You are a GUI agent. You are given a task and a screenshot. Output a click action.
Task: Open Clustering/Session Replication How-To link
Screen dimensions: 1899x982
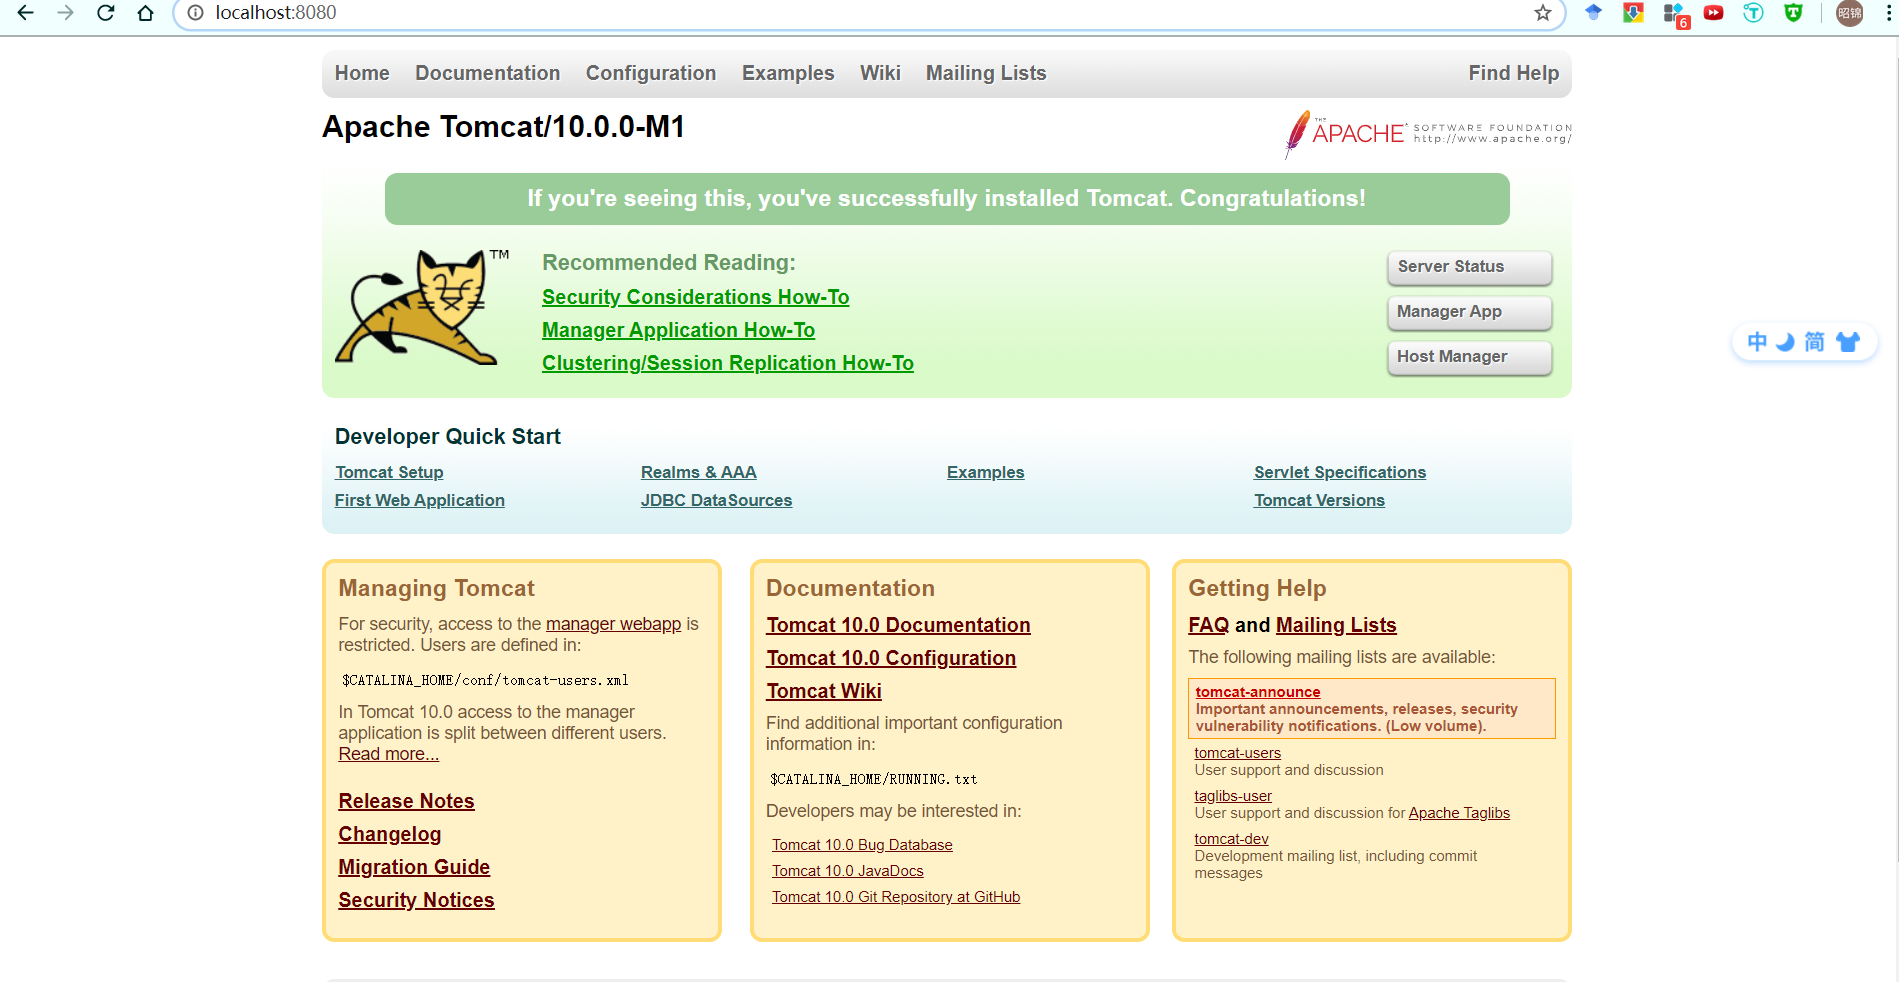point(728,363)
